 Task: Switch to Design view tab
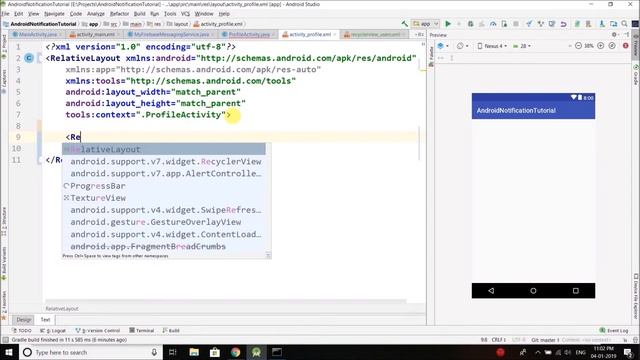(23, 320)
